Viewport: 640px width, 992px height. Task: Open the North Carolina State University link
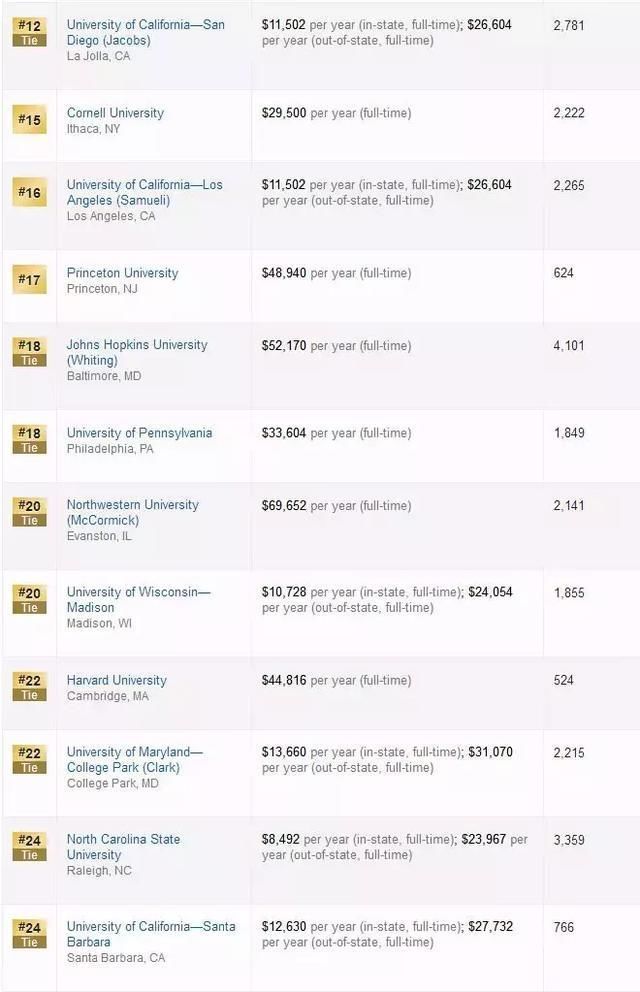(123, 846)
